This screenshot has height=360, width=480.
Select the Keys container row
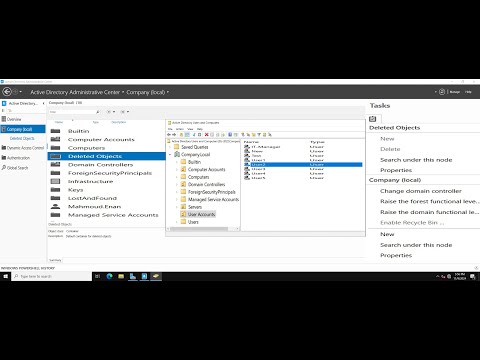pyautogui.click(x=107, y=190)
